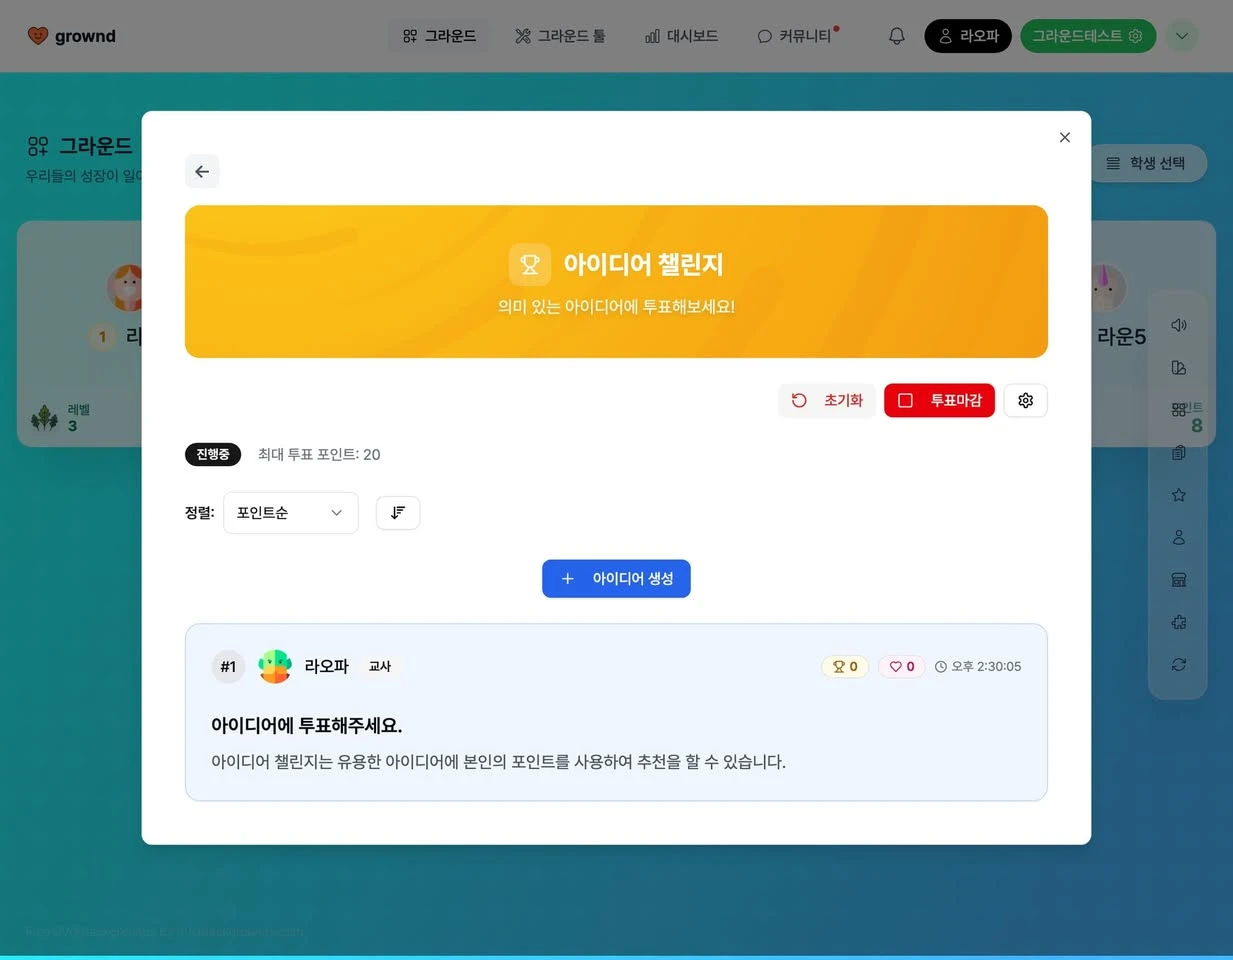The image size is (1233, 960).
Task: Open idea challenge settings gear
Action: (1025, 400)
